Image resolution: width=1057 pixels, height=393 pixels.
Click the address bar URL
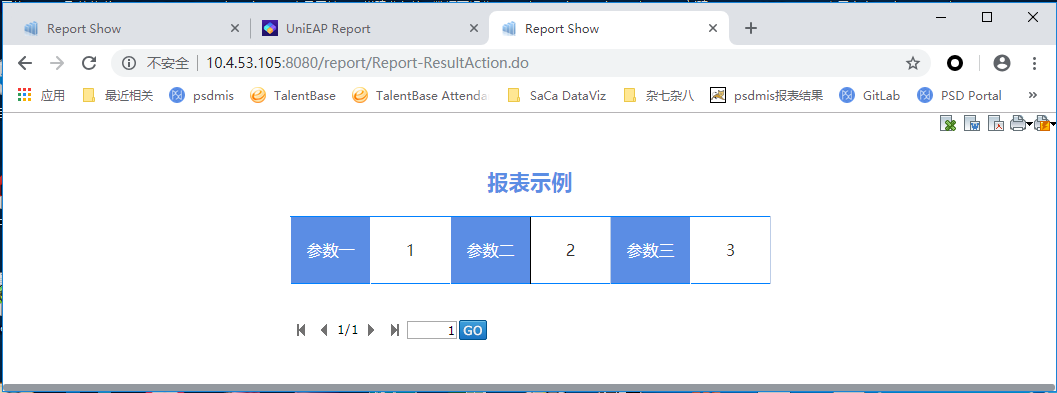point(367,63)
